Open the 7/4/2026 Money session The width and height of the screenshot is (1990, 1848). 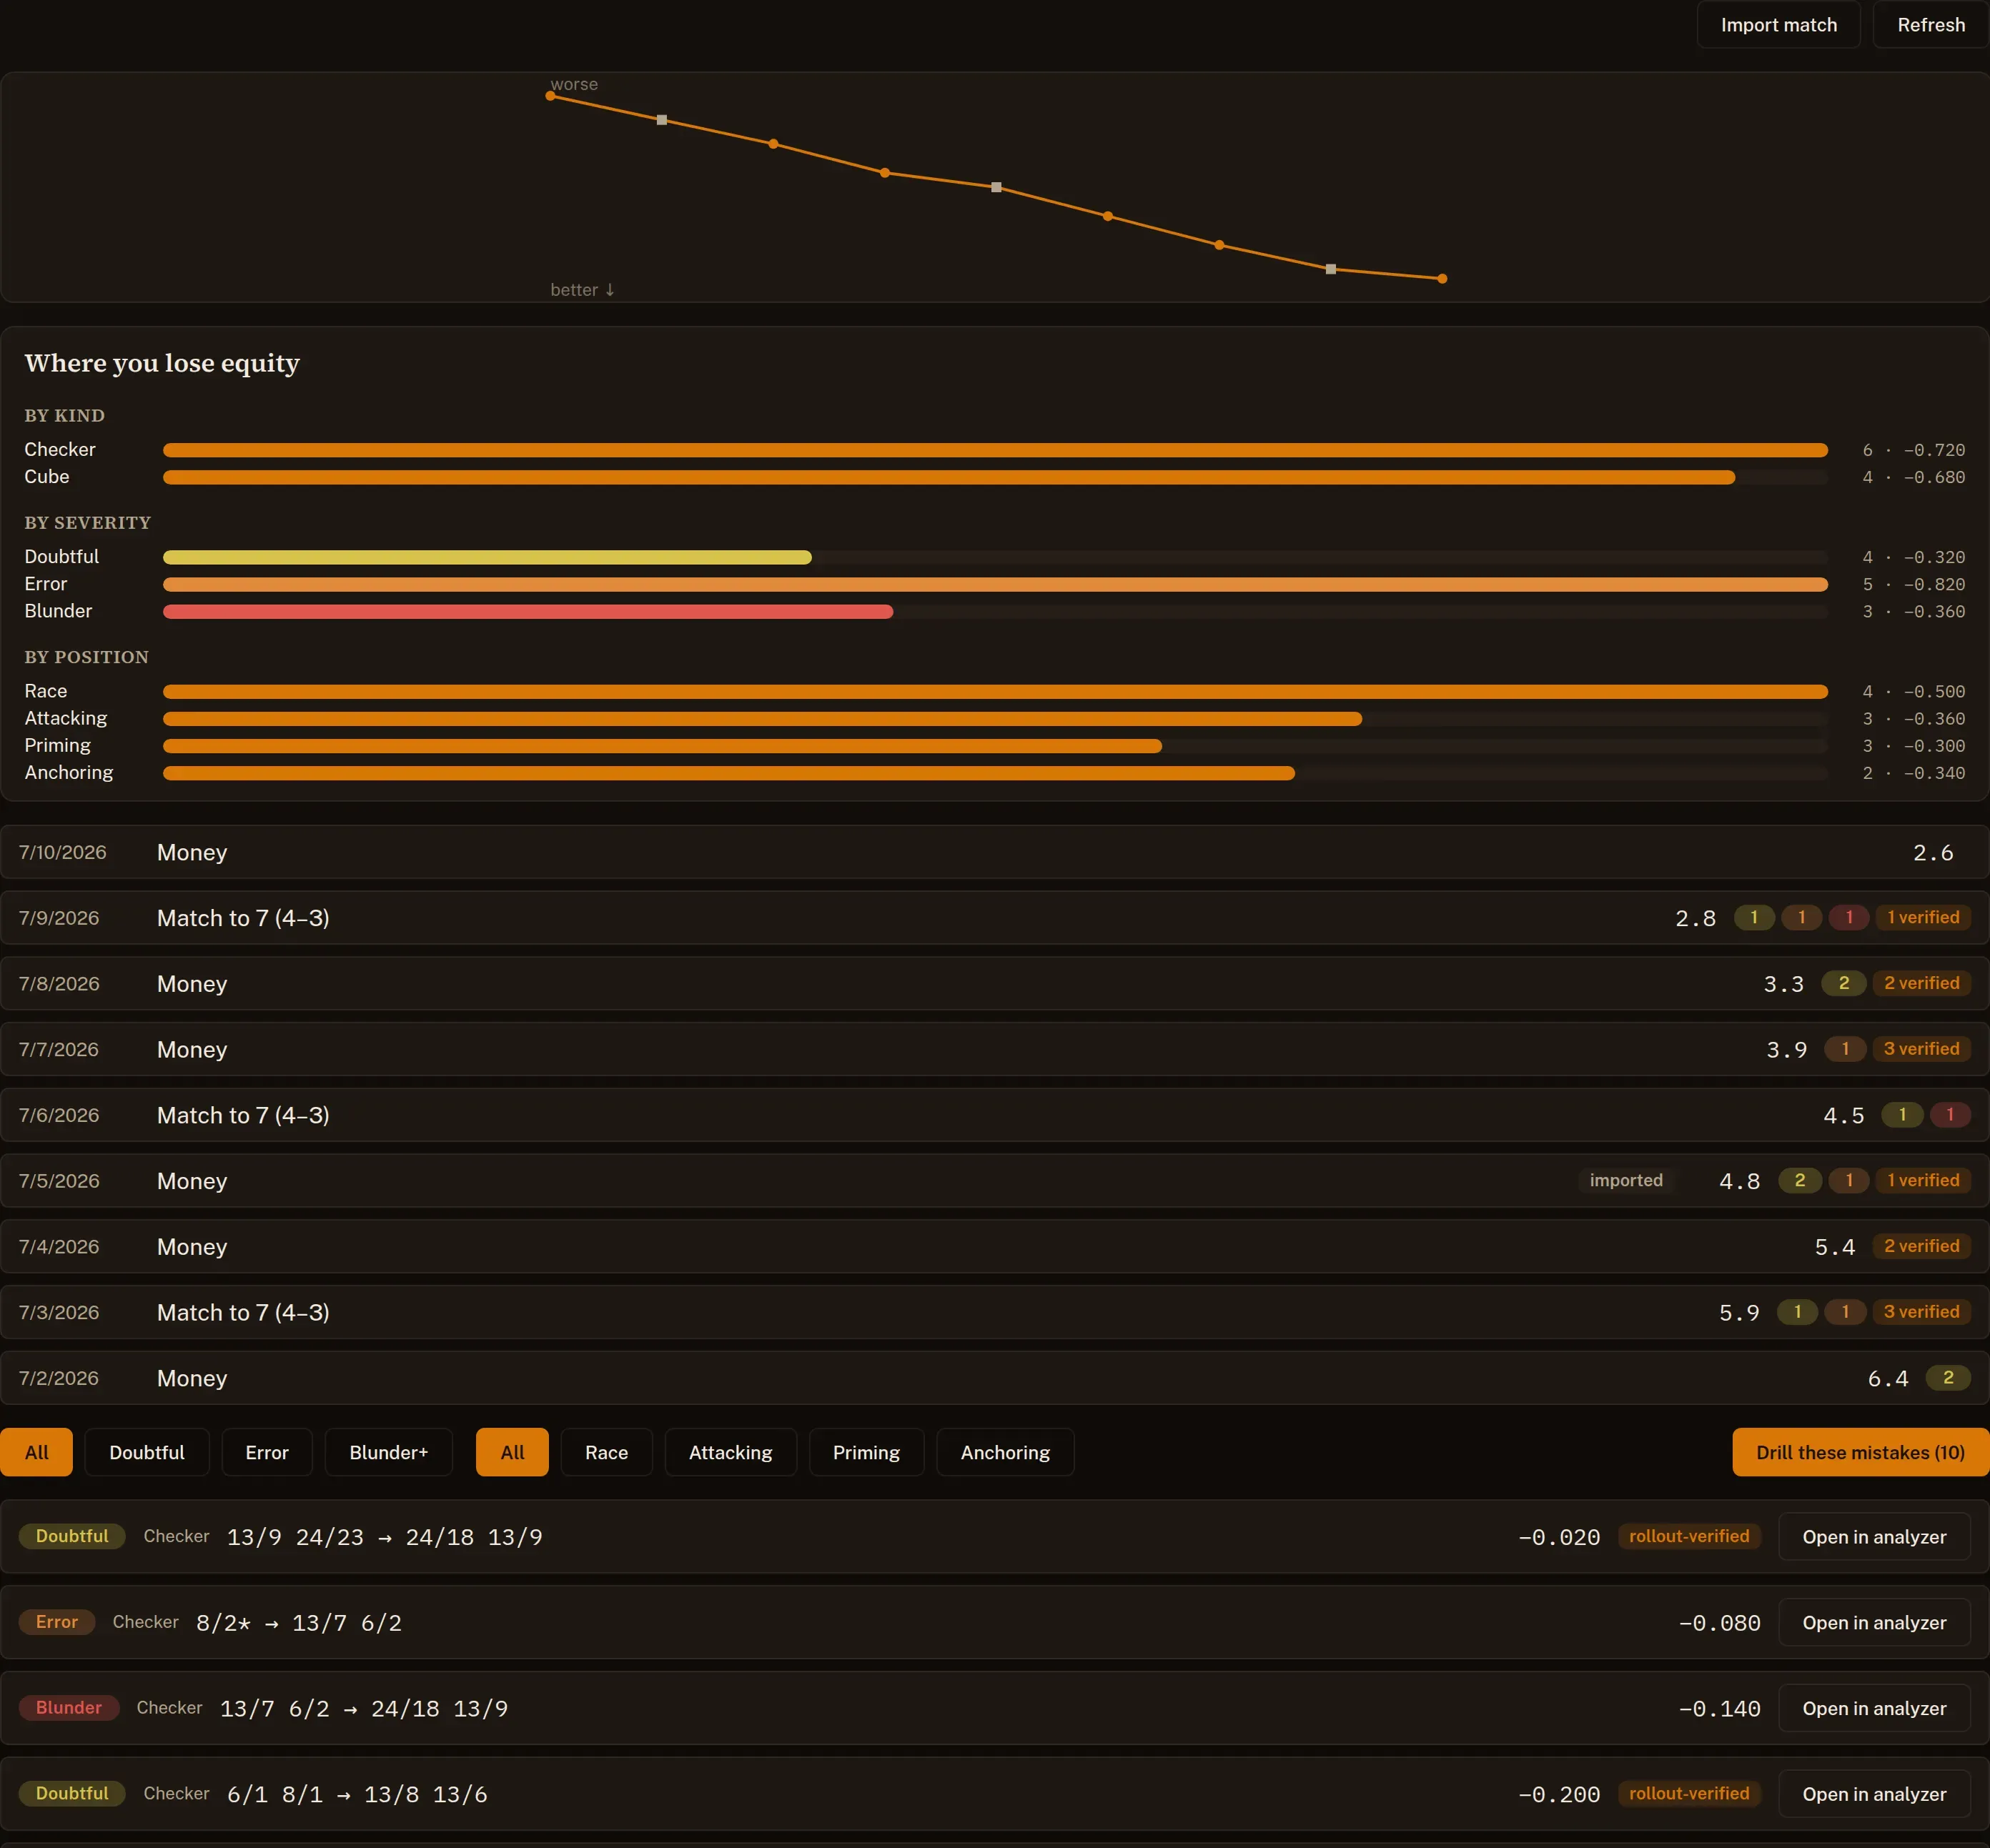point(995,1247)
